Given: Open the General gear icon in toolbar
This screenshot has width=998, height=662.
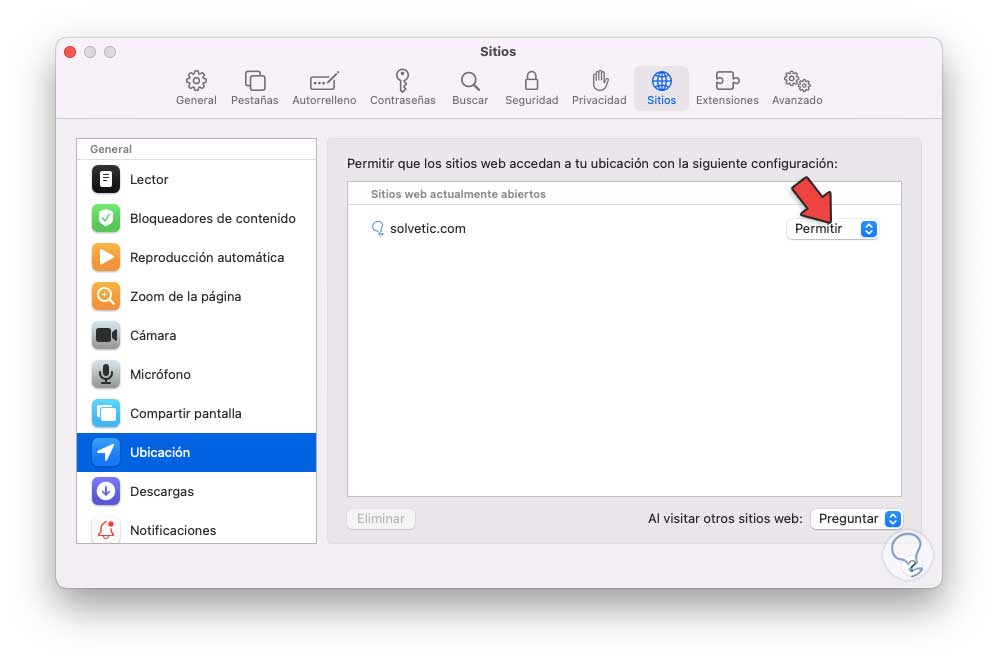Looking at the screenshot, I should [196, 81].
